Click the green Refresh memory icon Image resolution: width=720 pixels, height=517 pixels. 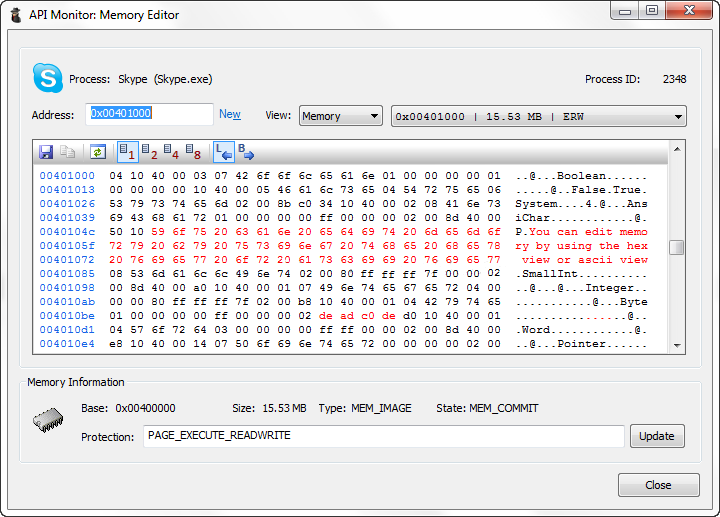click(x=97, y=152)
